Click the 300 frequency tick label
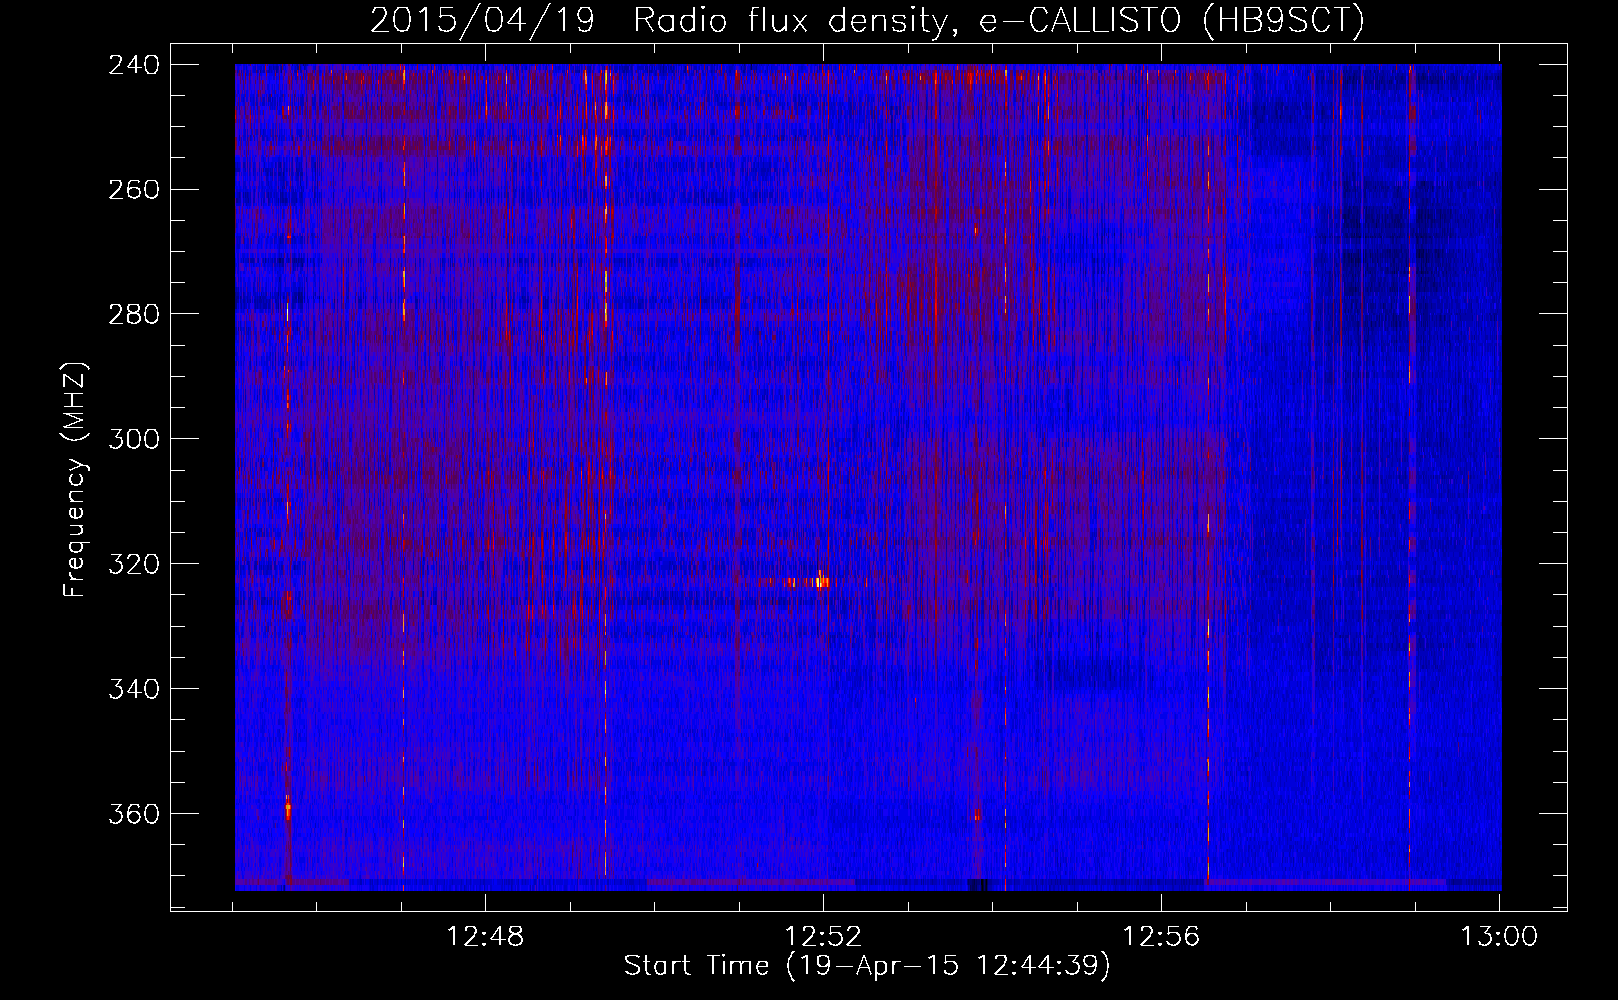 [134, 440]
